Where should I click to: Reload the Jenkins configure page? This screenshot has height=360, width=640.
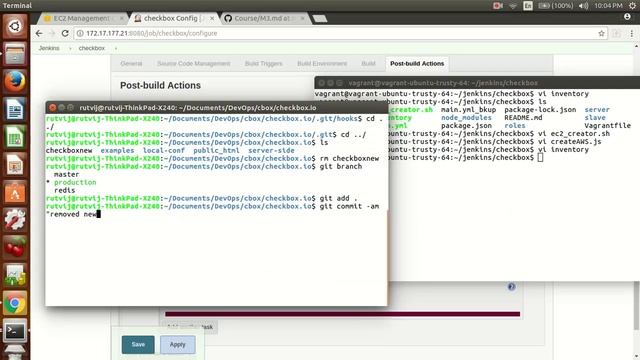[x=65, y=33]
